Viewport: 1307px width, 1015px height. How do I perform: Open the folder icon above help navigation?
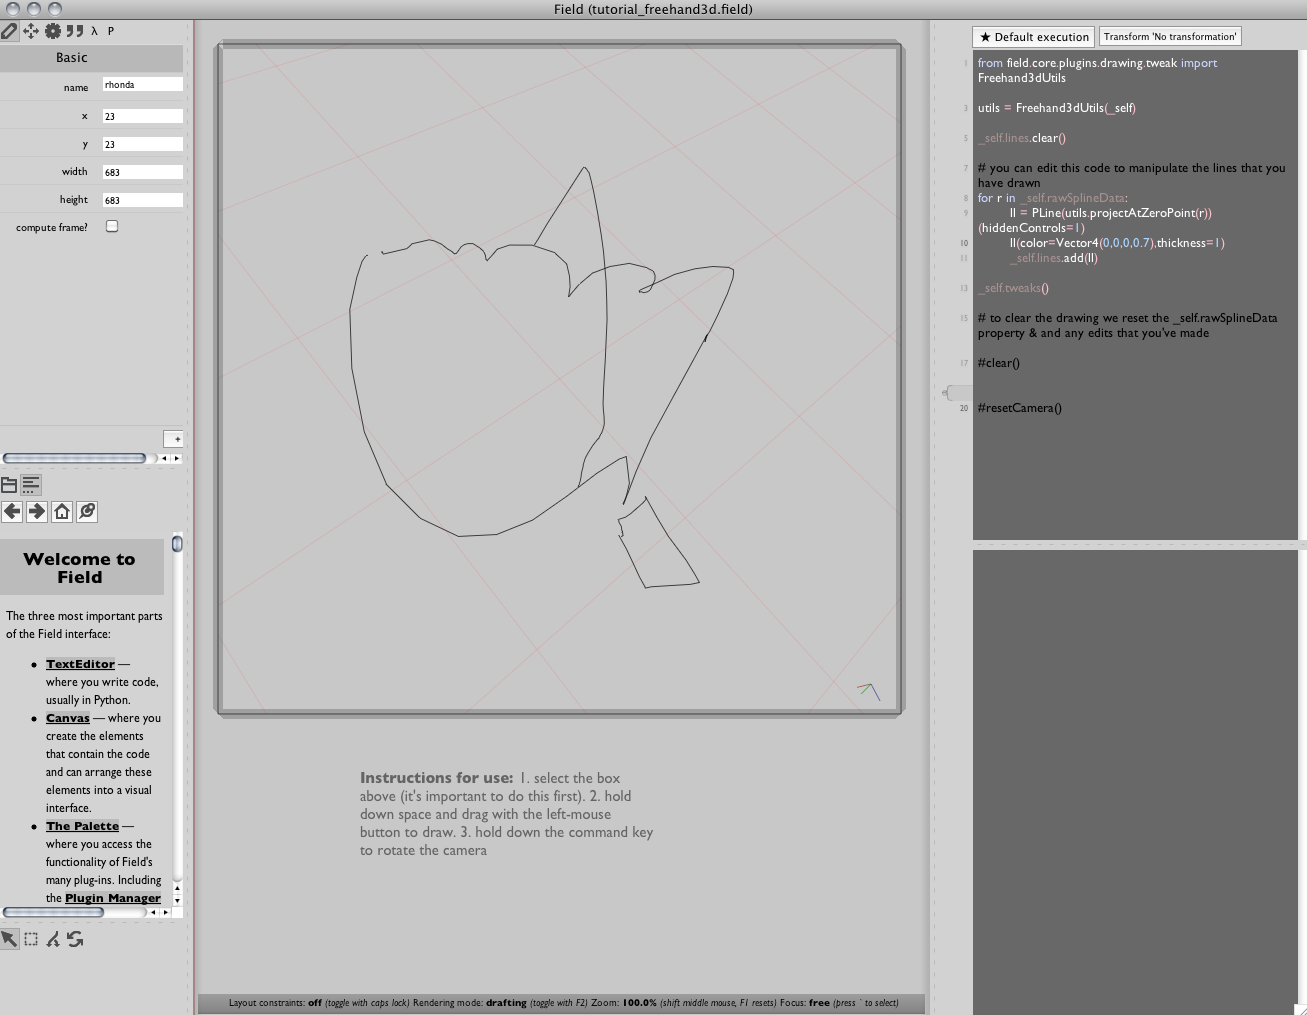[9, 485]
